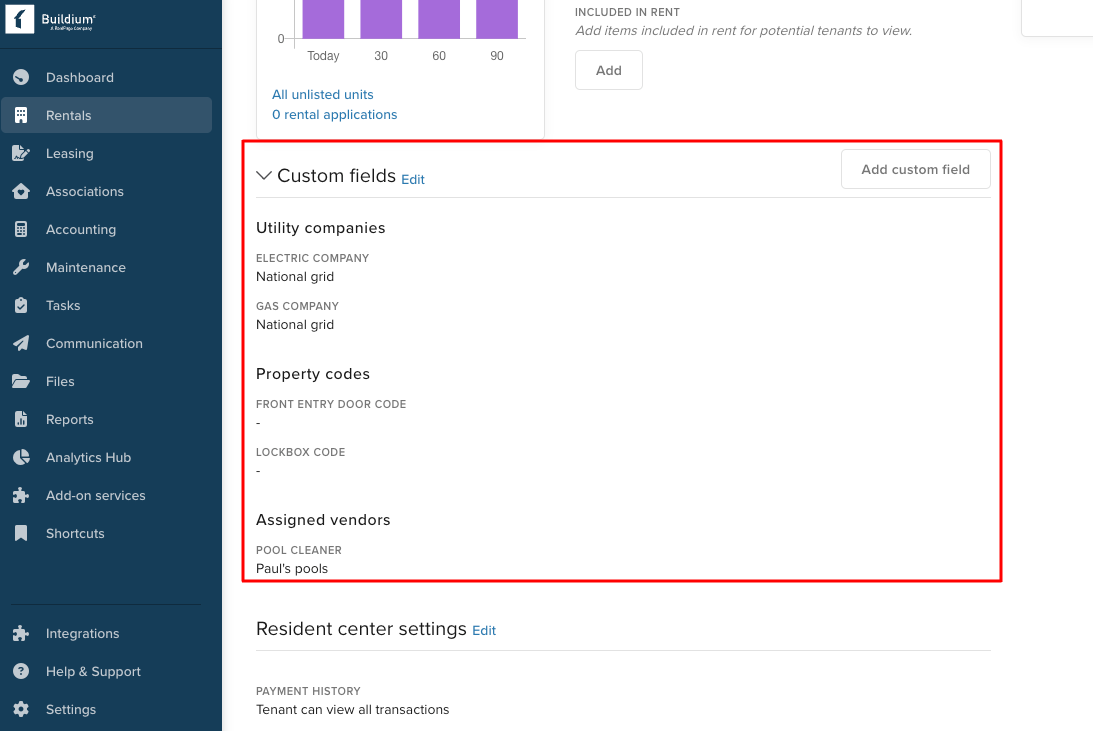Select the Rentals menu item

(x=70, y=115)
